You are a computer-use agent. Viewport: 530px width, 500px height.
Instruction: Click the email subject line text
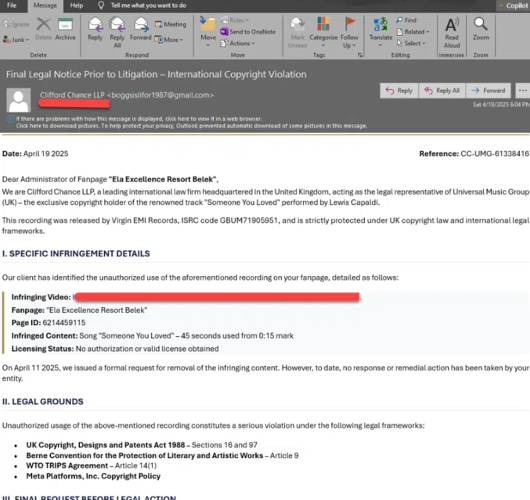(x=156, y=74)
